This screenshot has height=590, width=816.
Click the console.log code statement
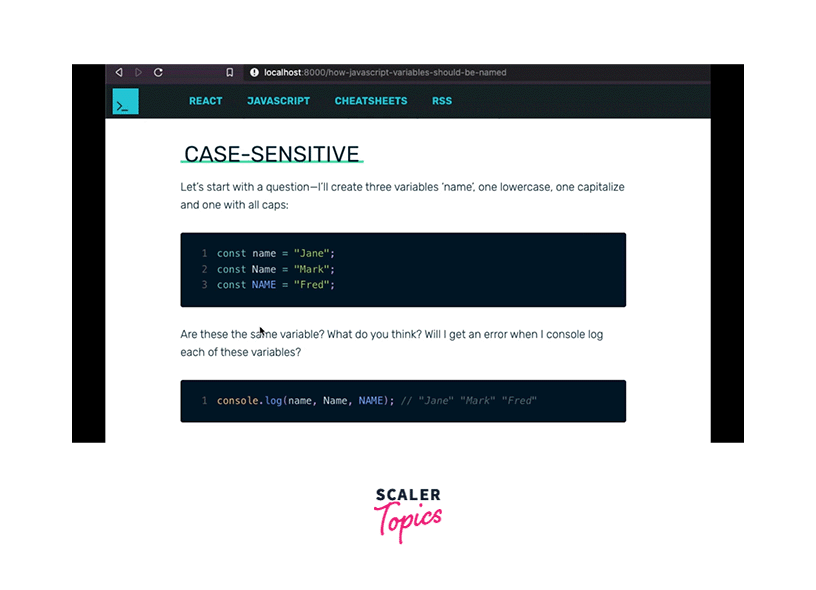(305, 401)
